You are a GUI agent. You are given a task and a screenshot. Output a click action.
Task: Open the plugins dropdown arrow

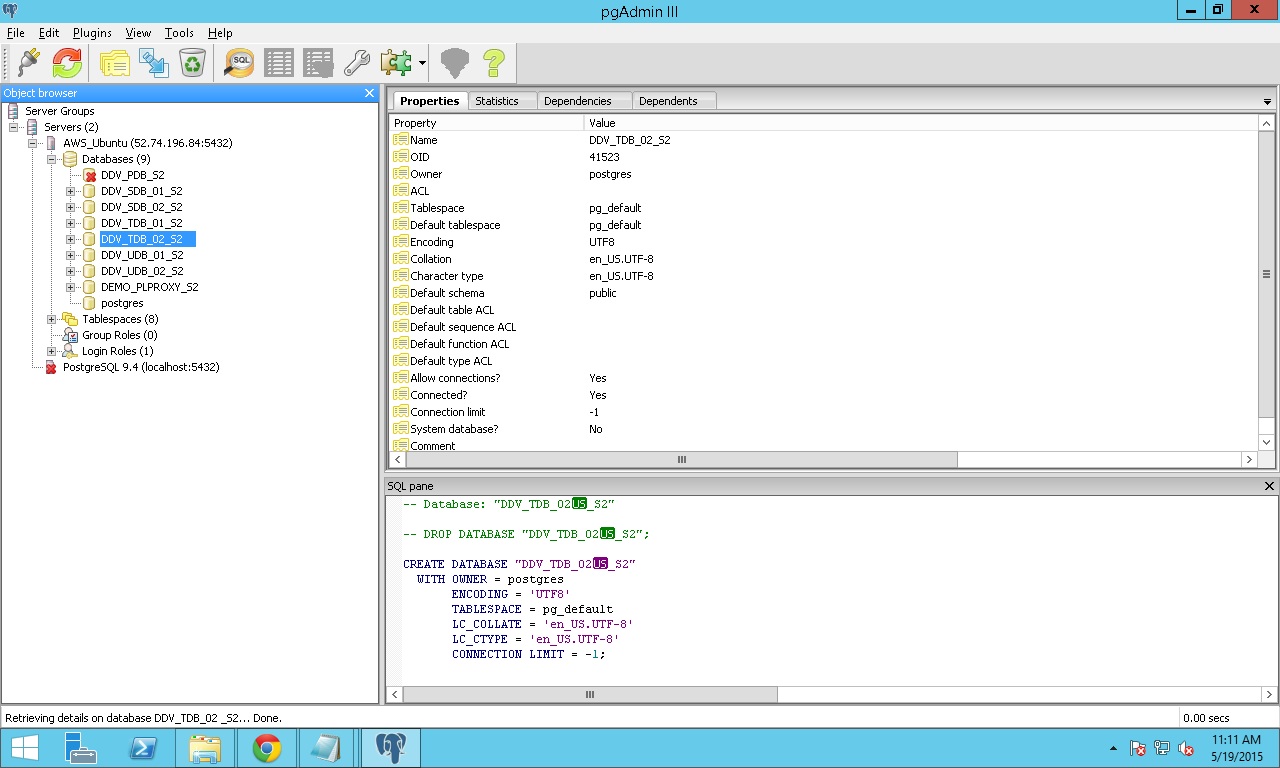click(x=423, y=64)
